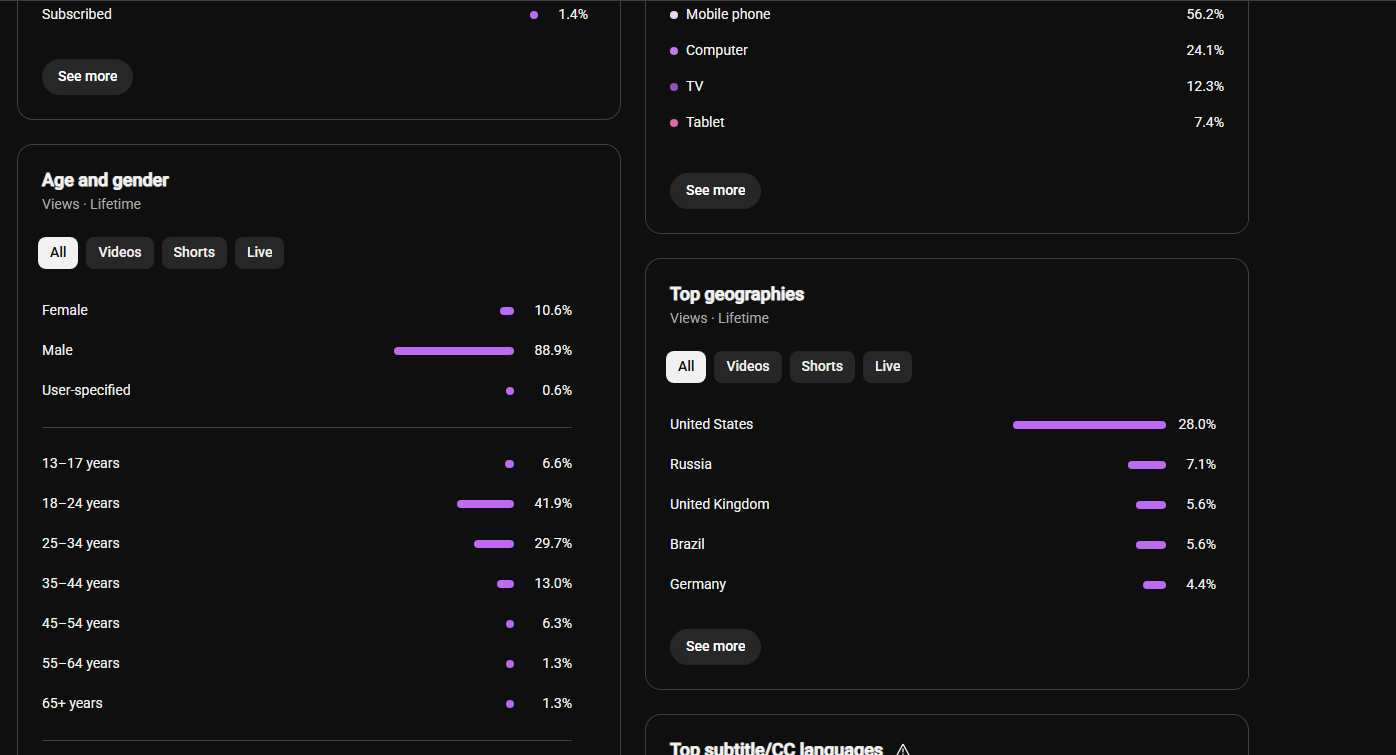Click the Mobile phone legend dot

click(674, 15)
